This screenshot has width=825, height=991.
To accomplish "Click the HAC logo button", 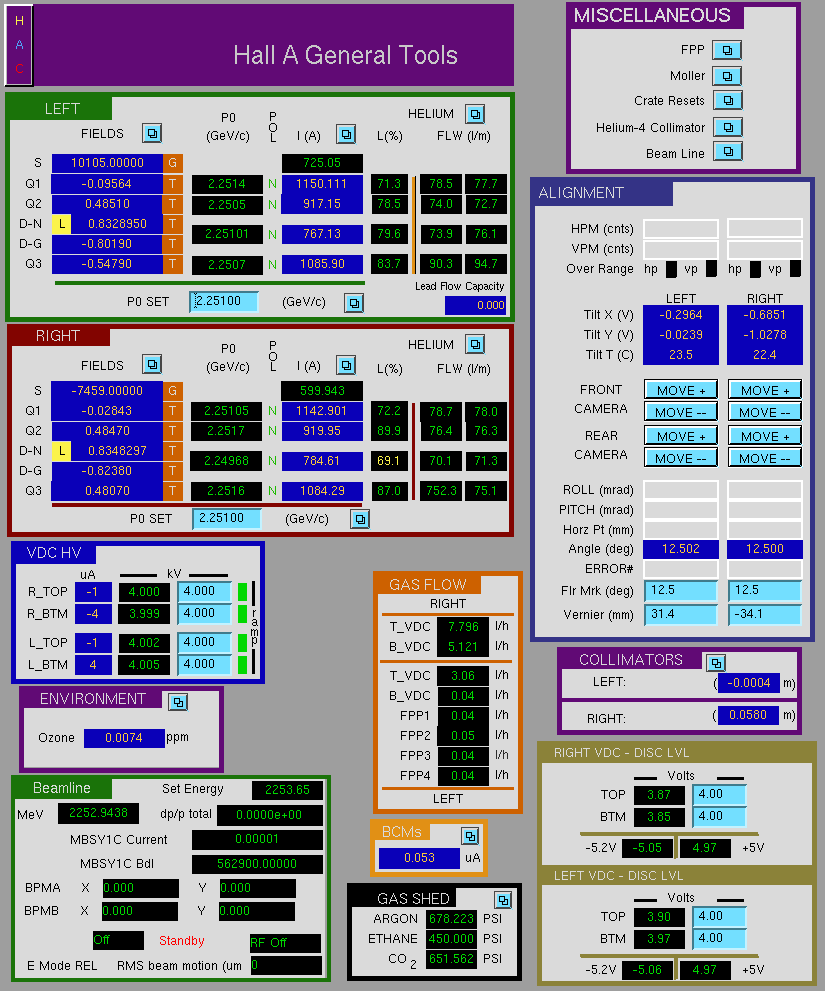I will pyautogui.click(x=19, y=45).
